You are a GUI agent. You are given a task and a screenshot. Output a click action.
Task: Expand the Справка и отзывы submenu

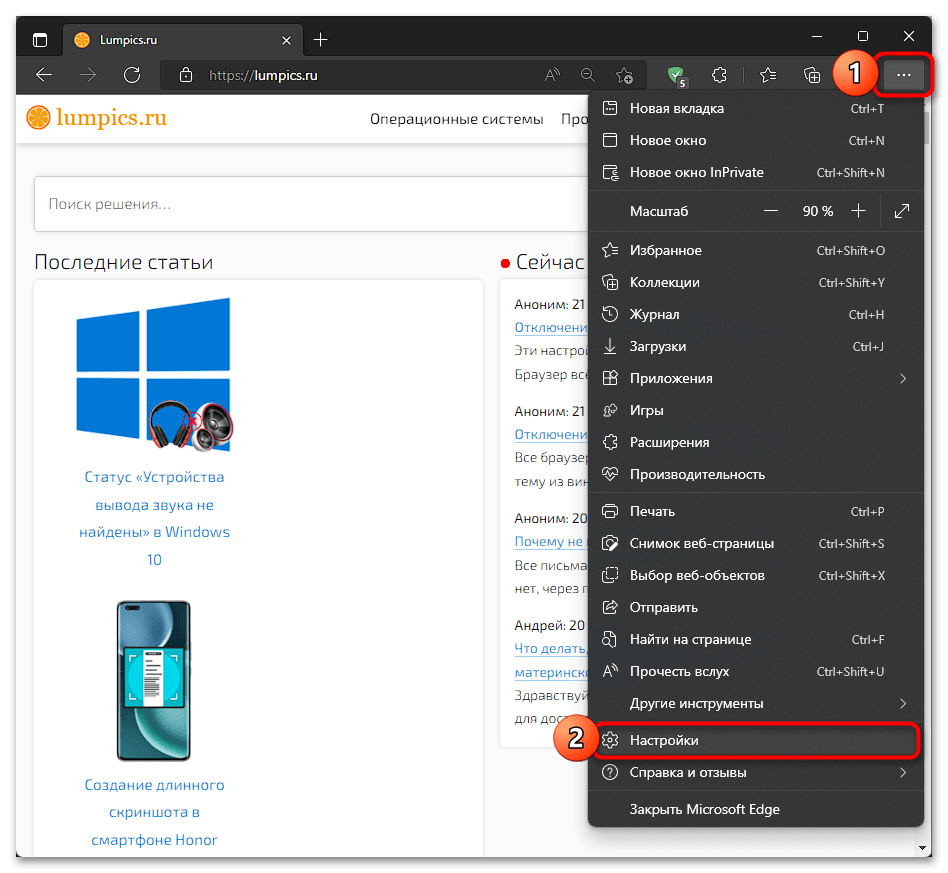coord(755,773)
